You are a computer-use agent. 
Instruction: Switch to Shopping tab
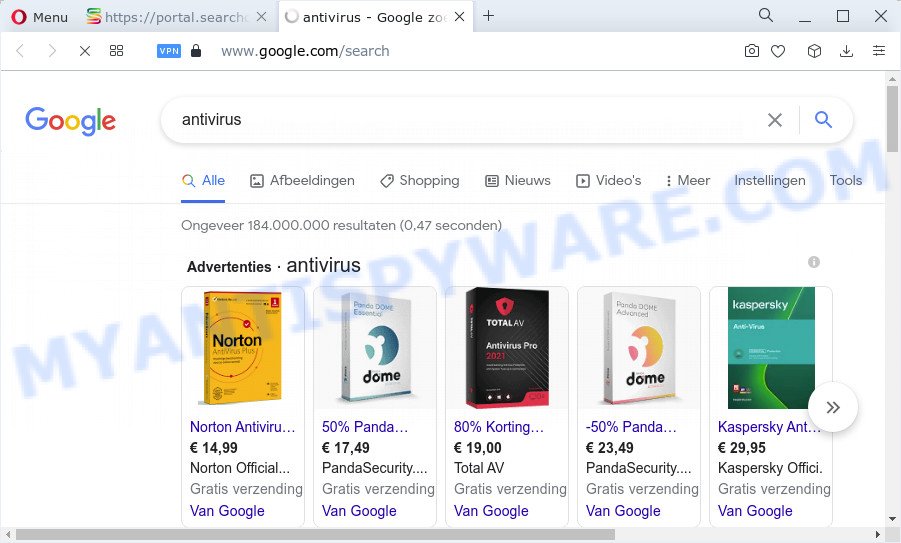[419, 180]
